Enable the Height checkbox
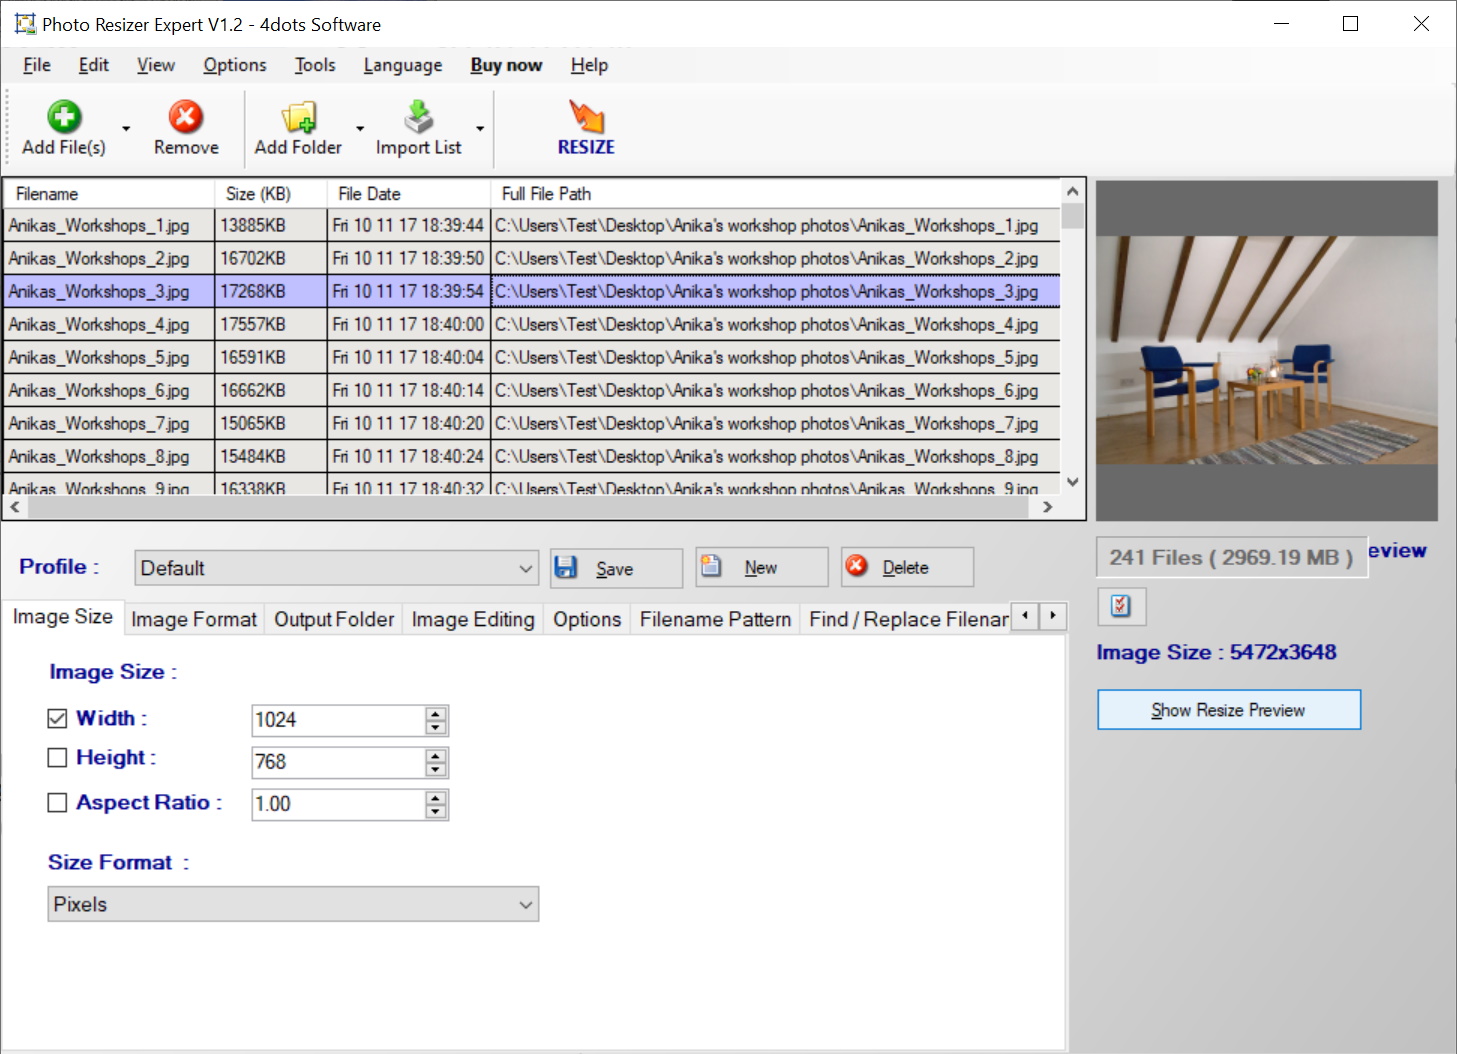 [x=57, y=757]
